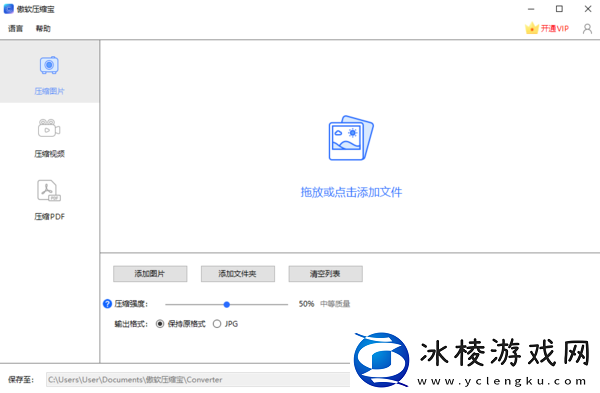
Task: Open the 语言 language menu
Action: pos(16,29)
